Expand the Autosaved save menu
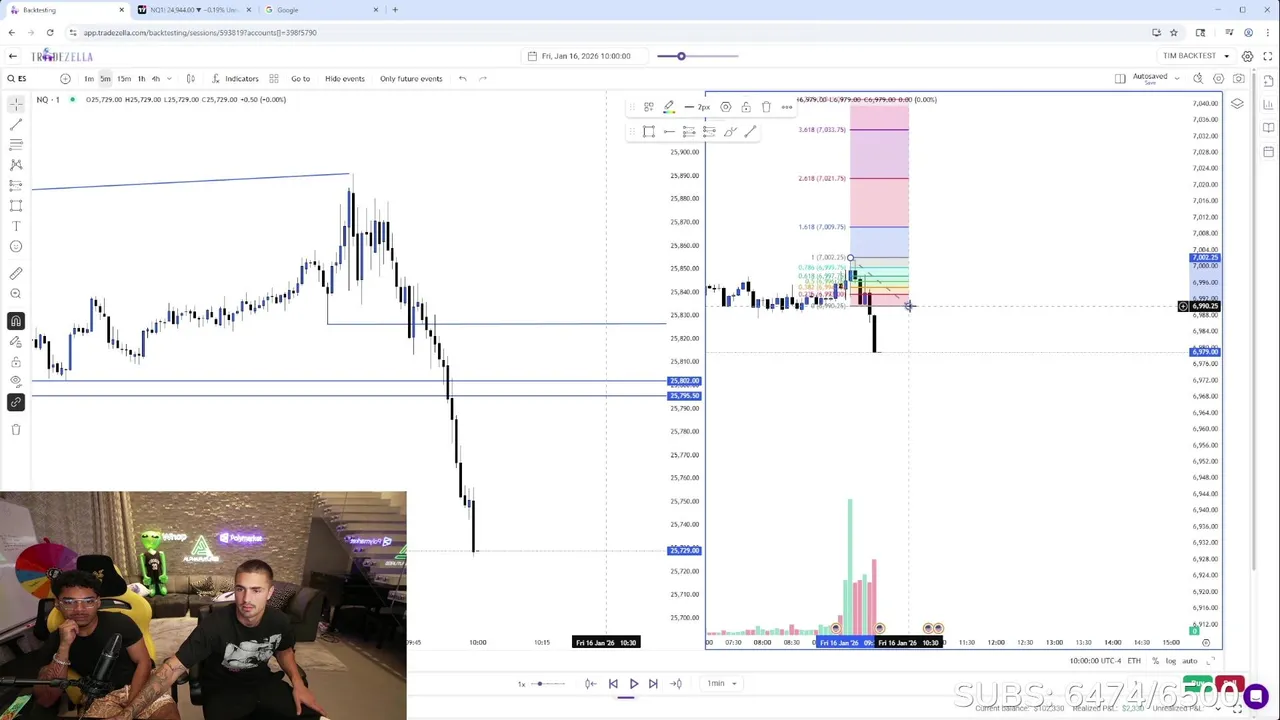The image size is (1280, 720). (1177, 78)
